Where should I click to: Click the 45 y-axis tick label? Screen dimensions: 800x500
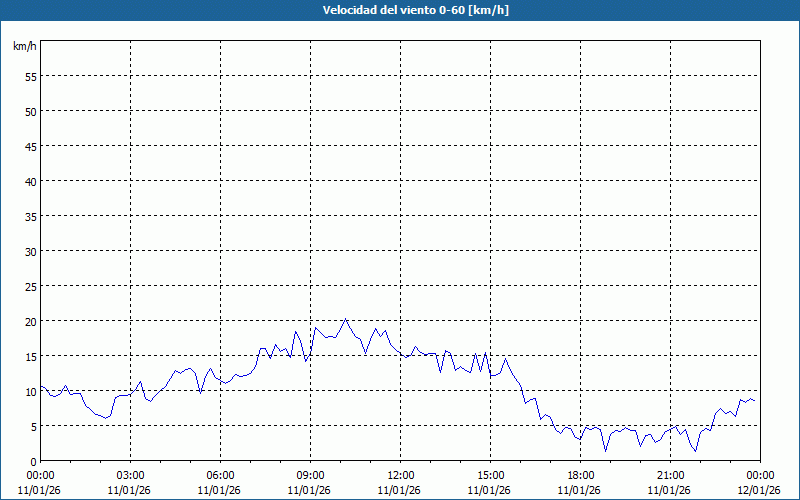[30, 146]
